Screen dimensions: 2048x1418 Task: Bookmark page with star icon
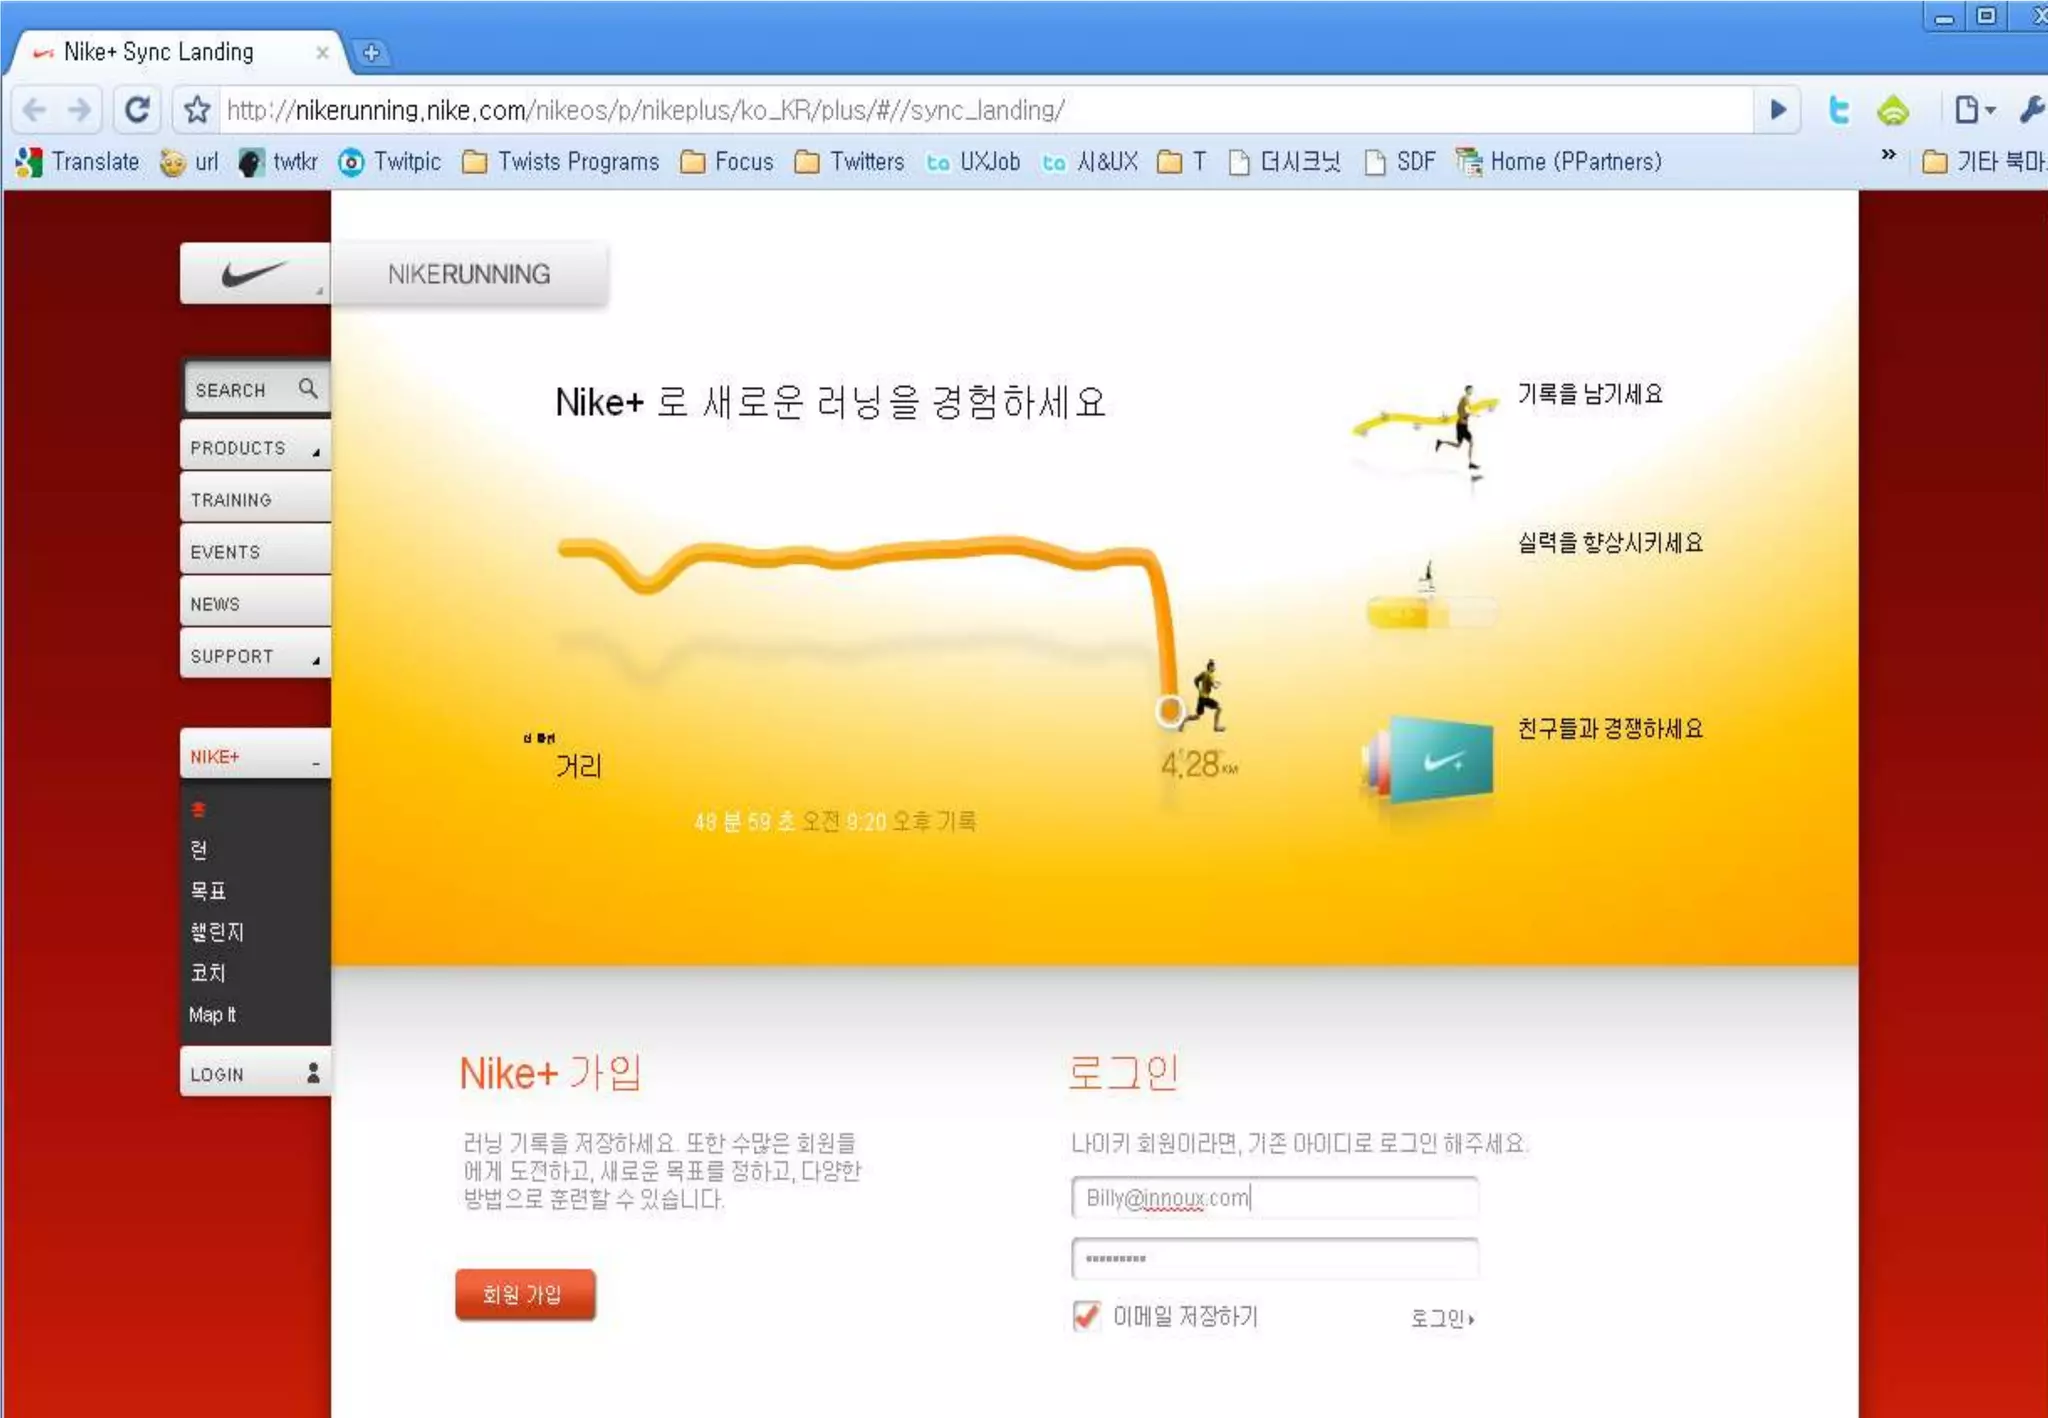pos(197,109)
